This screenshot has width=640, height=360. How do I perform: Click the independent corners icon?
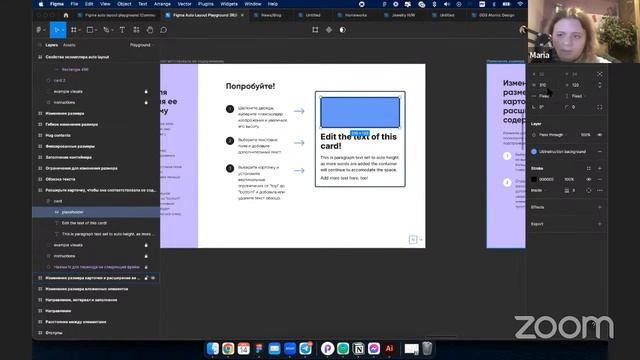click(600, 107)
